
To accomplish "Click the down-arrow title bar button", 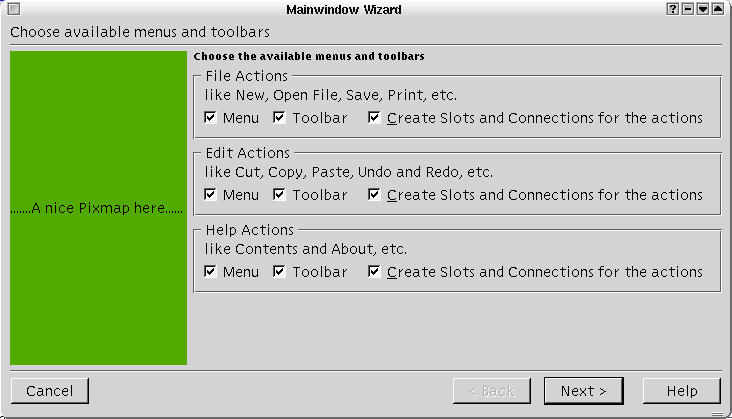I will tap(704, 9).
